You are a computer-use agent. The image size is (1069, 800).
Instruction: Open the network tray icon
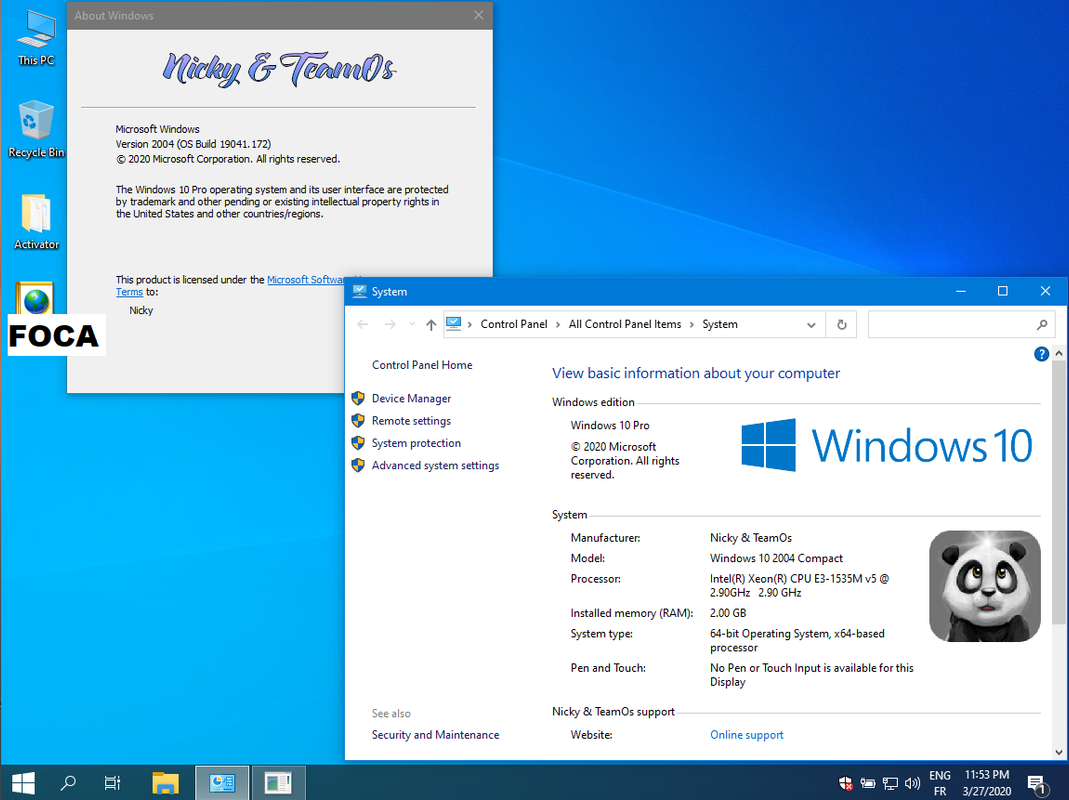[890, 783]
